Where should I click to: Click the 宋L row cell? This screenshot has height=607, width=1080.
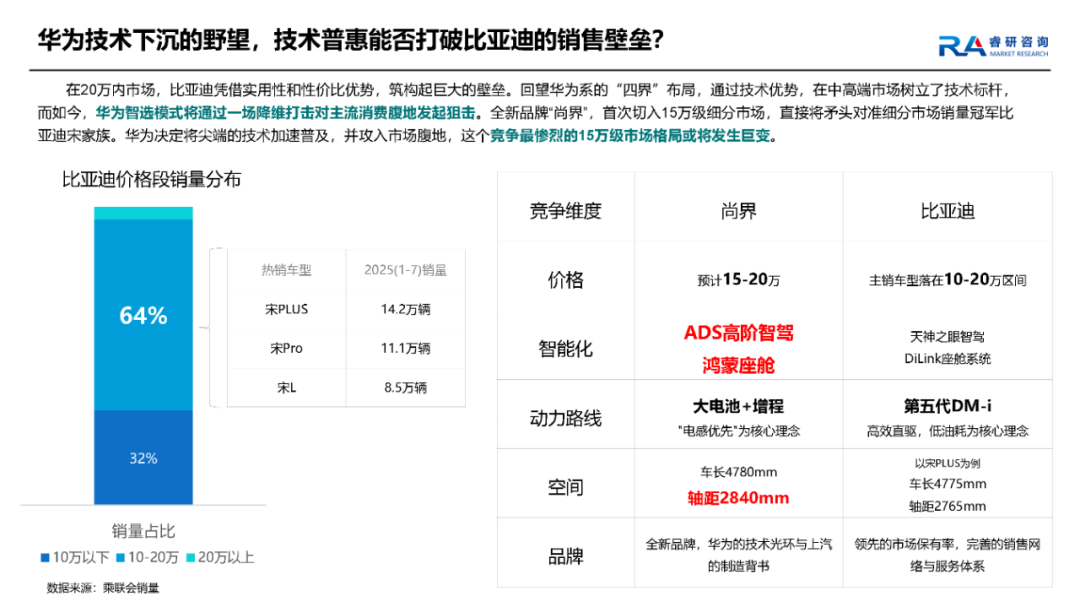click(x=287, y=388)
